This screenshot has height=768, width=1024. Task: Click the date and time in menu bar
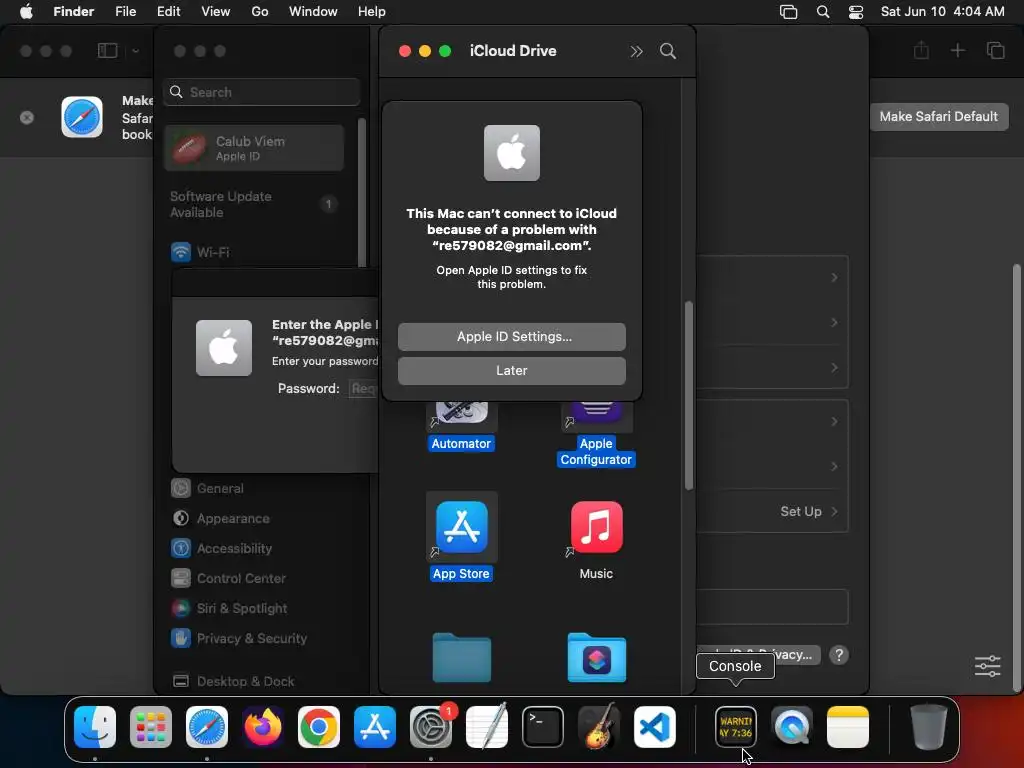942,12
